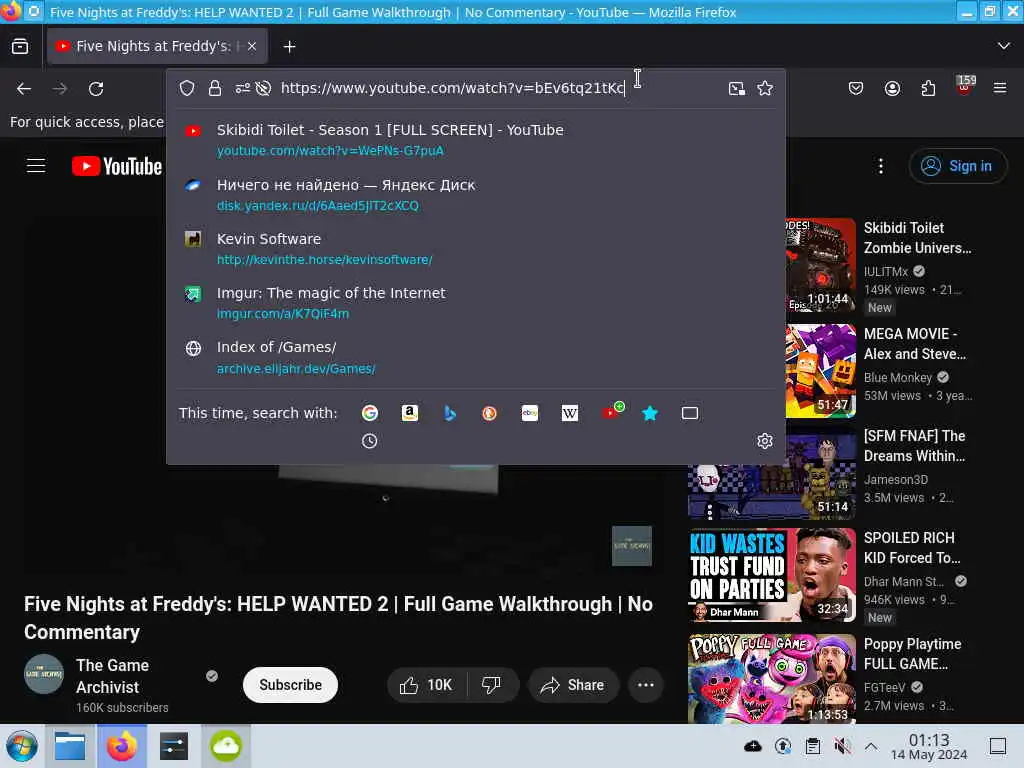The height and width of the screenshot is (768, 1024).
Task: Open the Extensions puzzle icon
Action: pyautogui.click(x=928, y=88)
